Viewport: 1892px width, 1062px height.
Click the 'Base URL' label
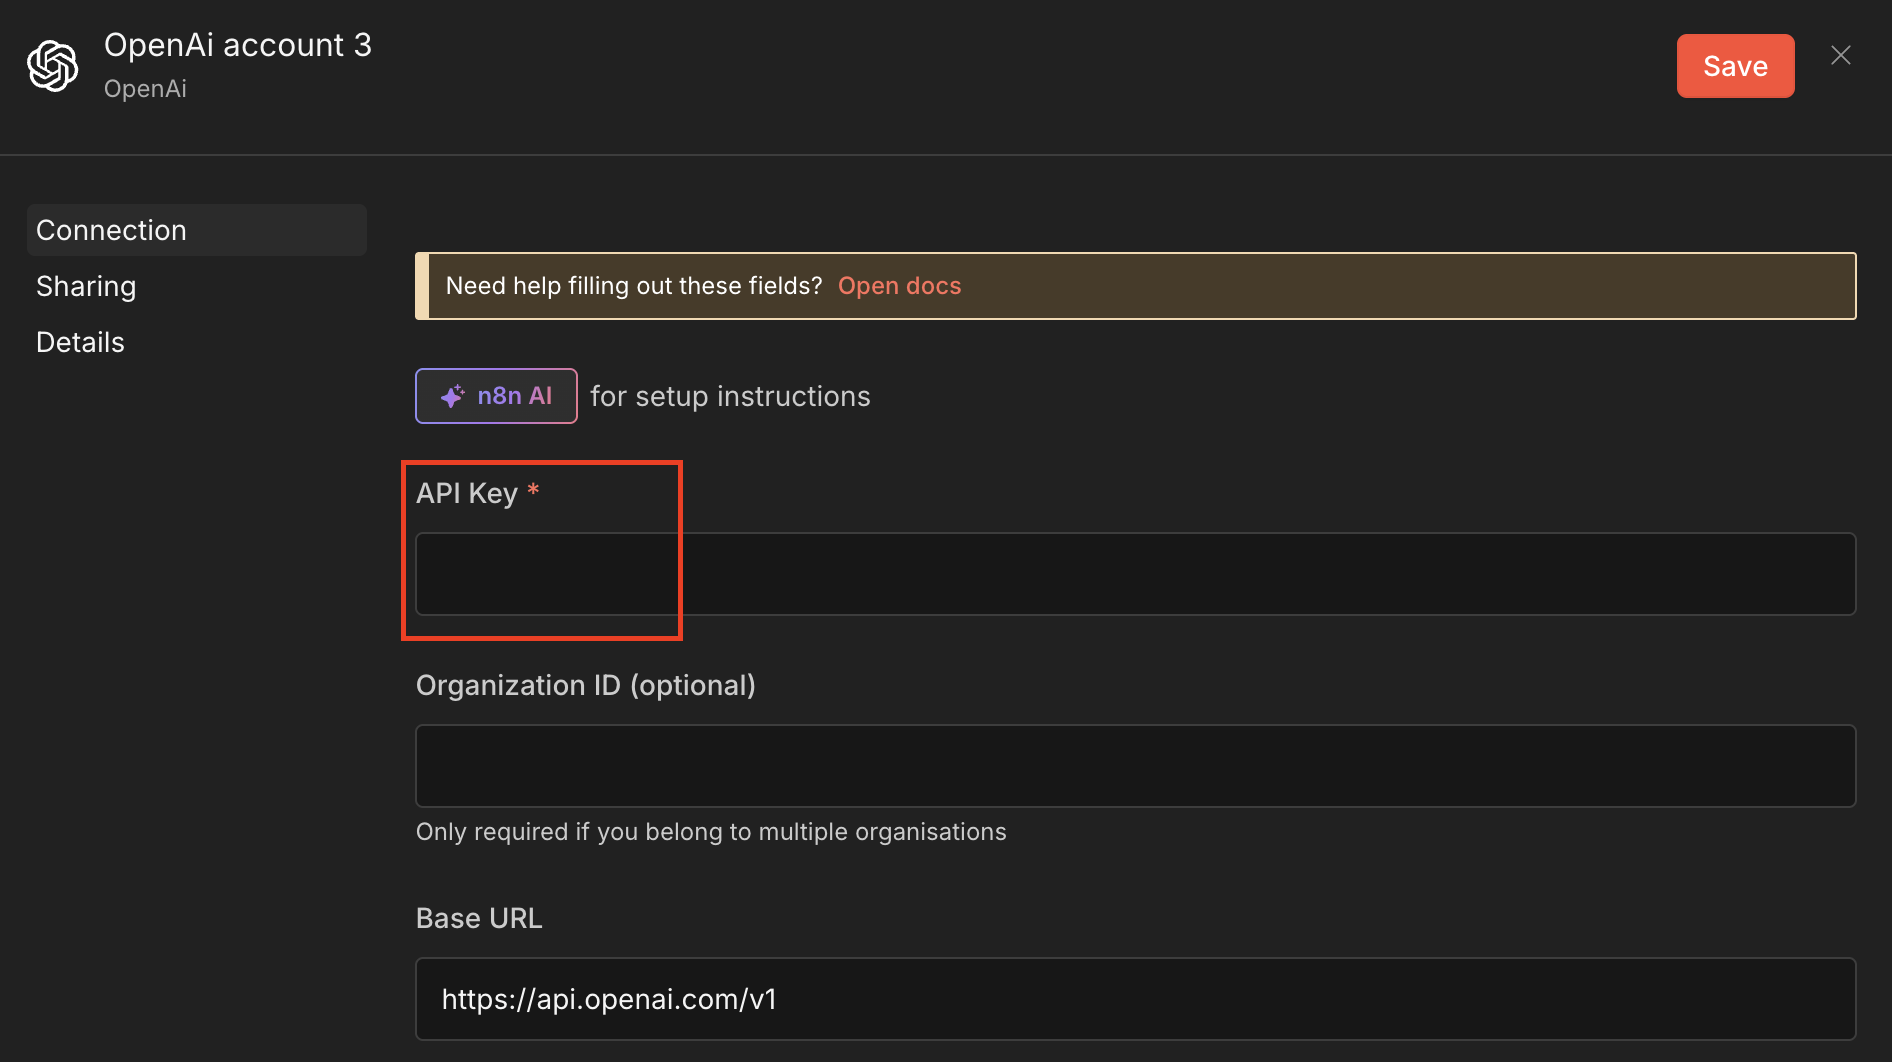pyautogui.click(x=479, y=918)
